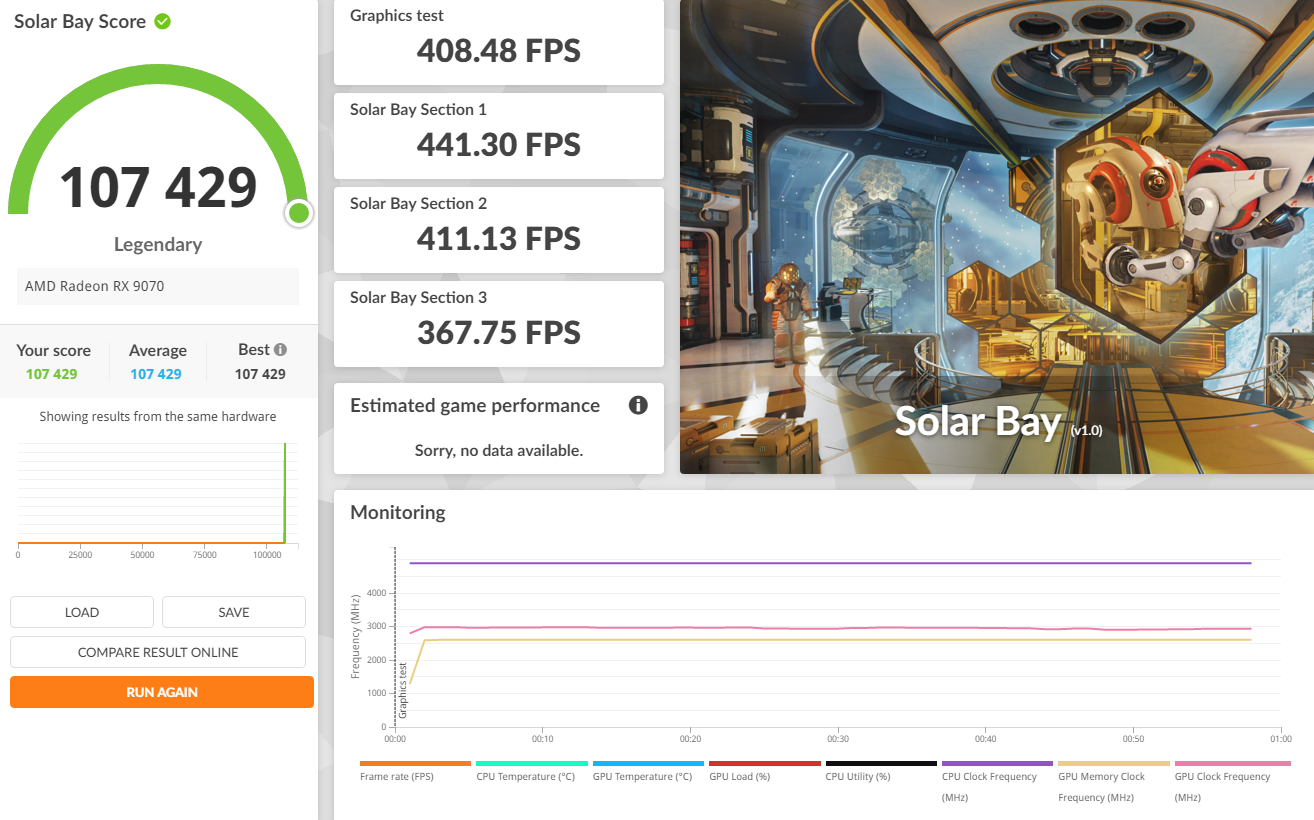Click the Legendary rating label
This screenshot has width=1314, height=820.
point(158,244)
